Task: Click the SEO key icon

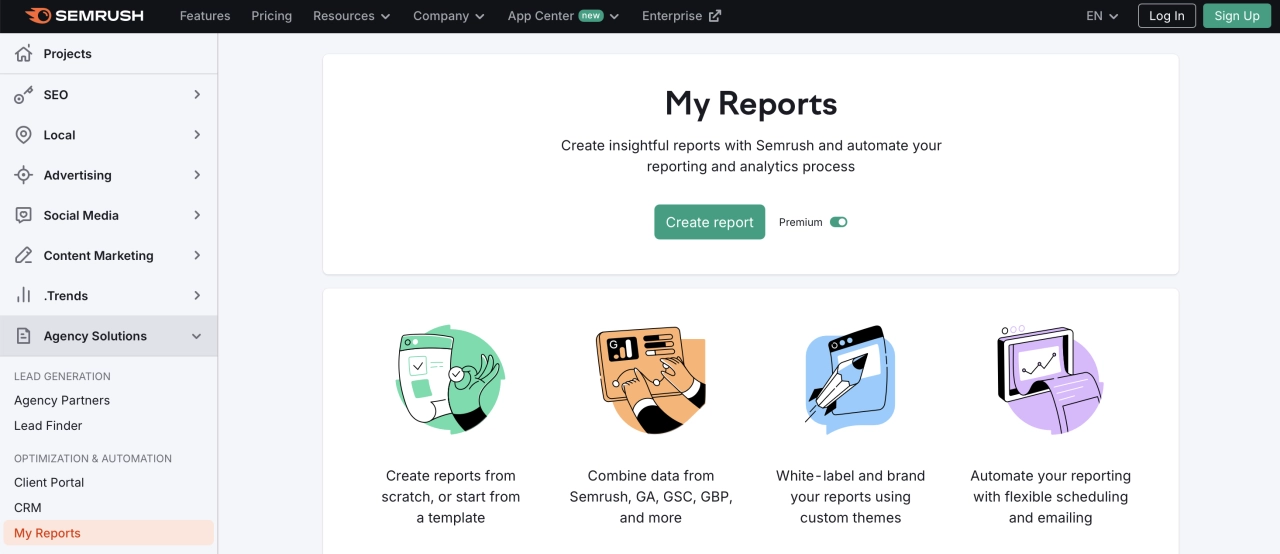Action: [23, 95]
